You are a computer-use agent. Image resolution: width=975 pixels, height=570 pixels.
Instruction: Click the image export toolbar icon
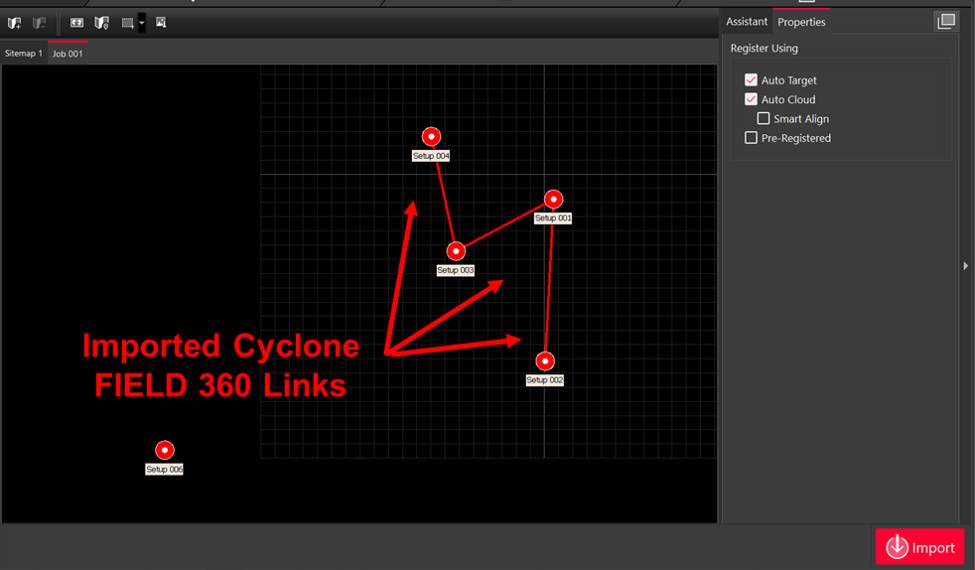(161, 22)
